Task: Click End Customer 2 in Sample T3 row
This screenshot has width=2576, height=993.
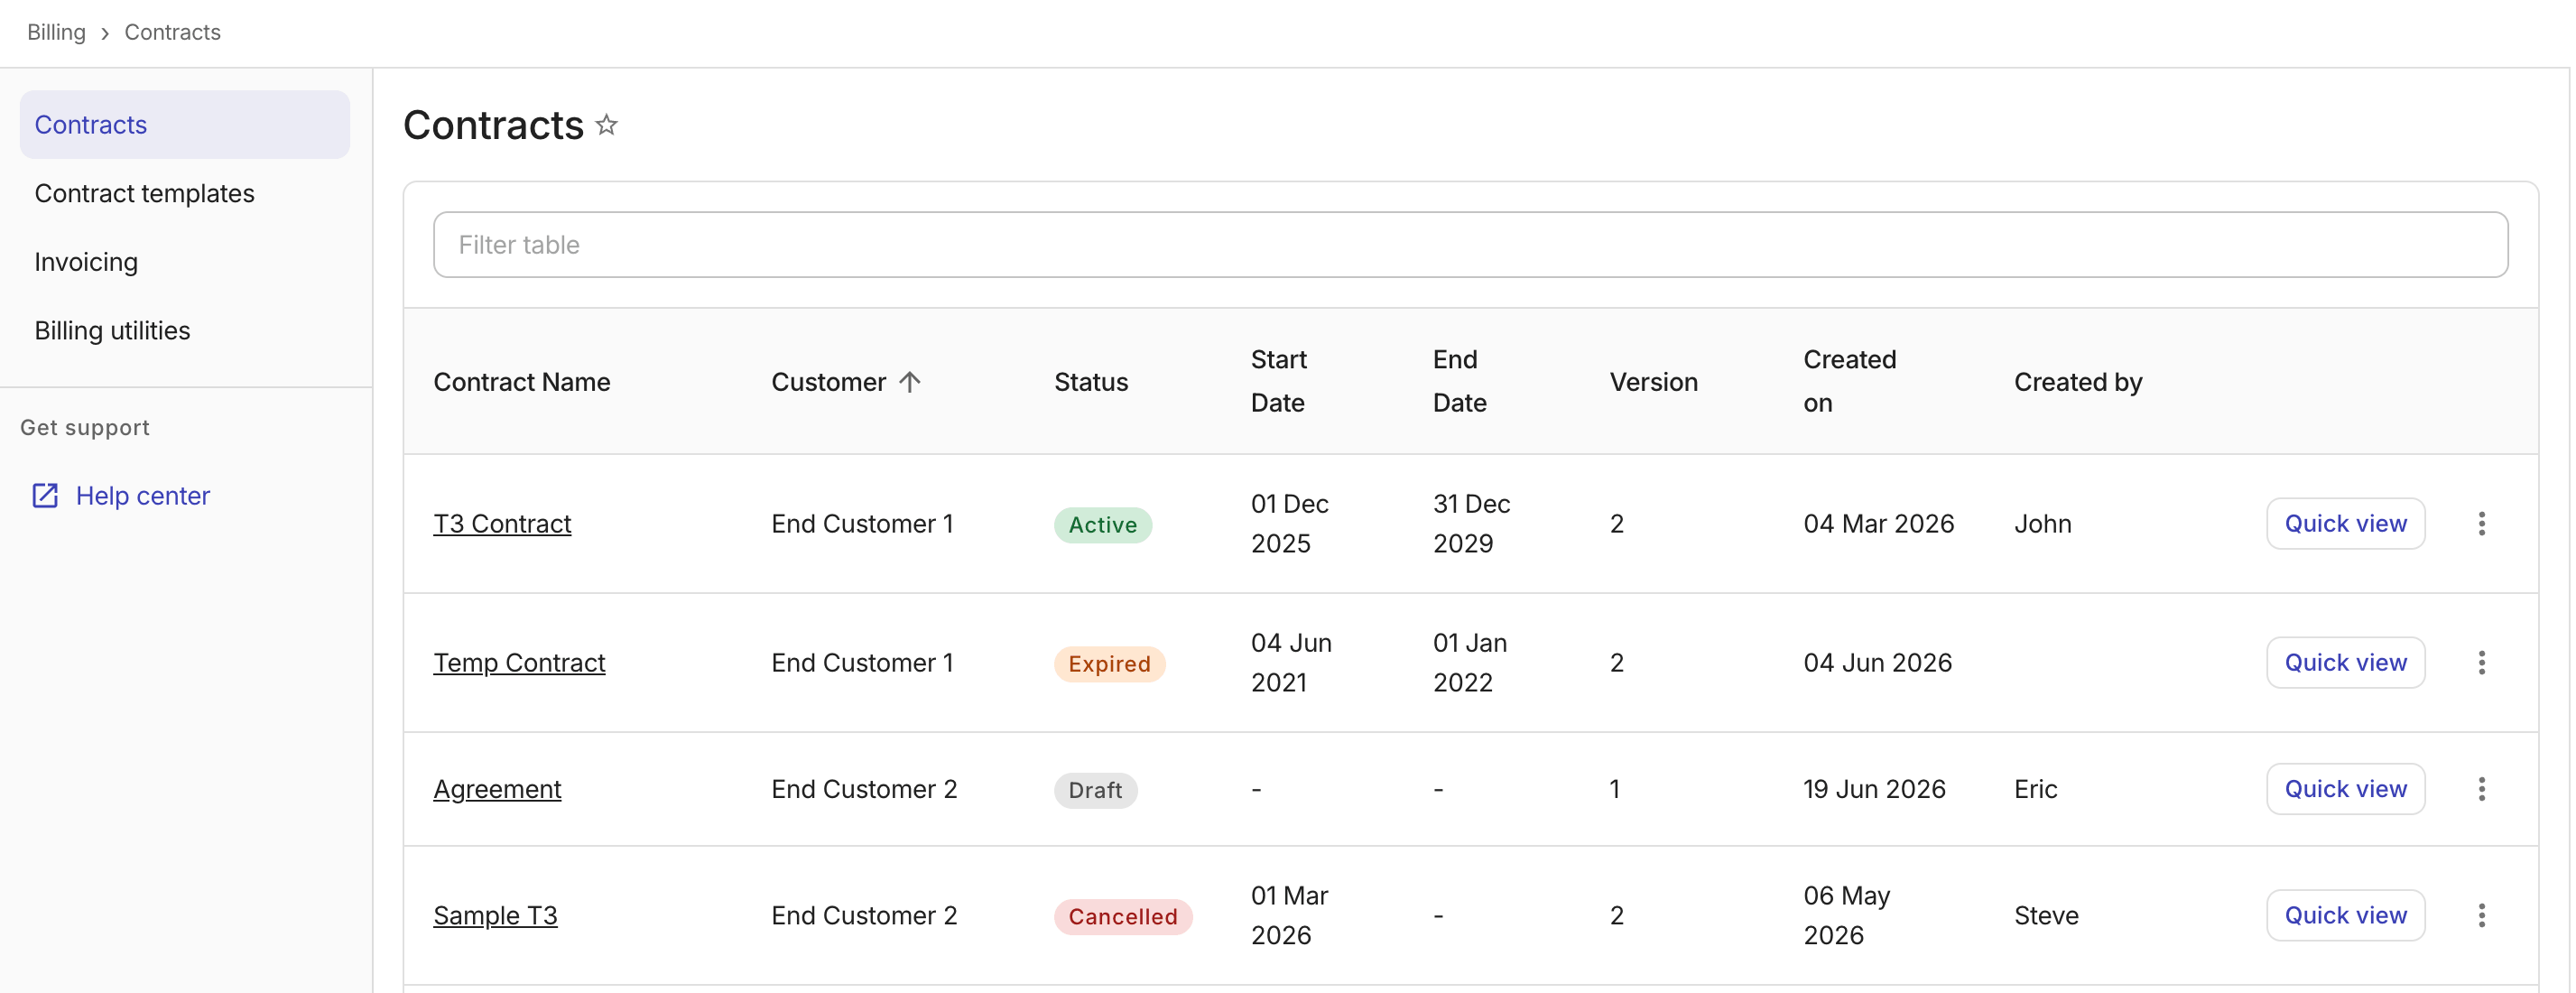Action: 864,916
